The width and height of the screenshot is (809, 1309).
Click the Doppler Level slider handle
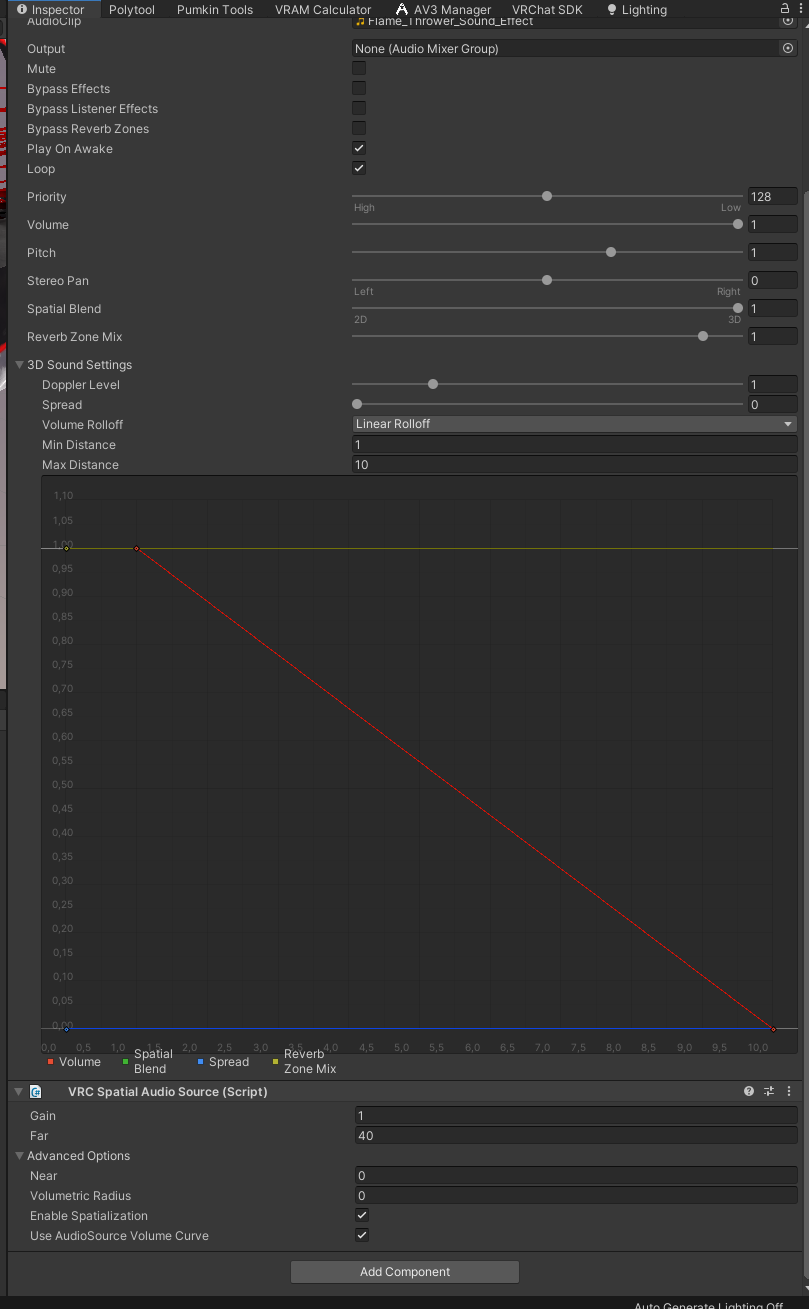point(433,384)
